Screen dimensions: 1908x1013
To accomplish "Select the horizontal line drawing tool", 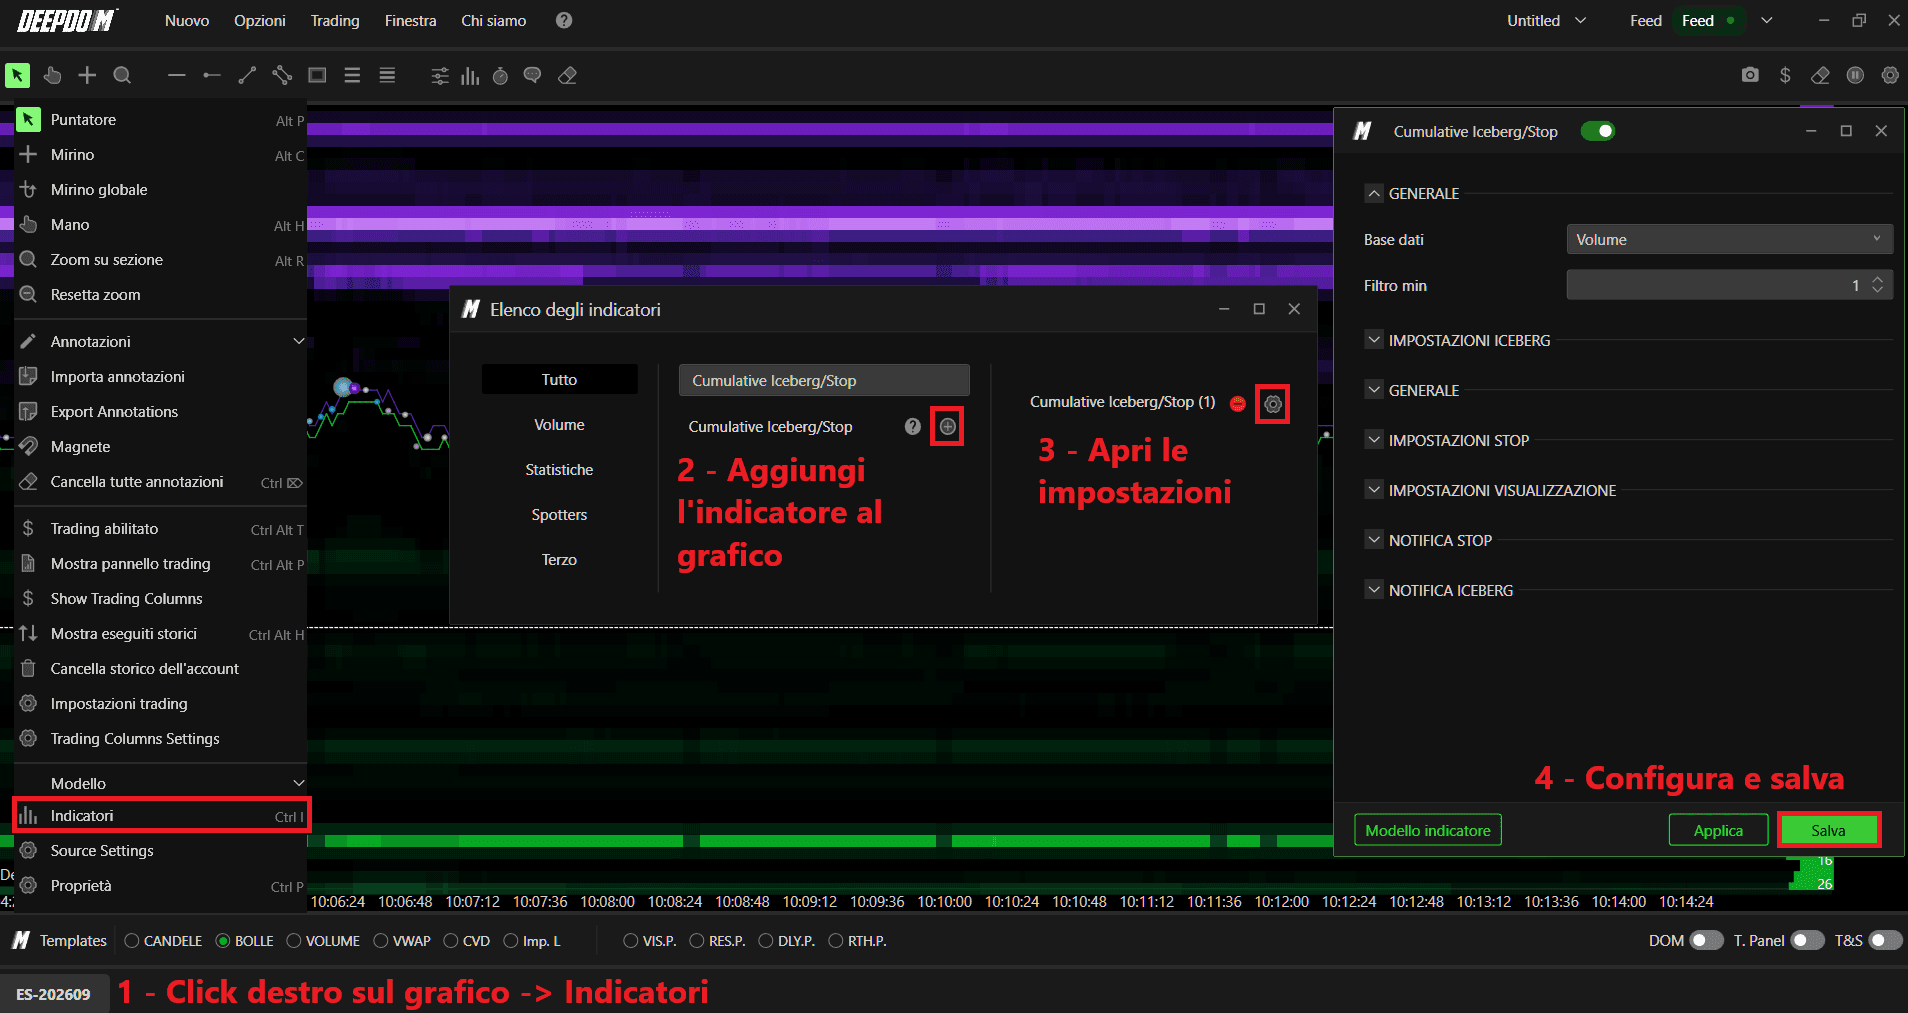I will coord(177,75).
